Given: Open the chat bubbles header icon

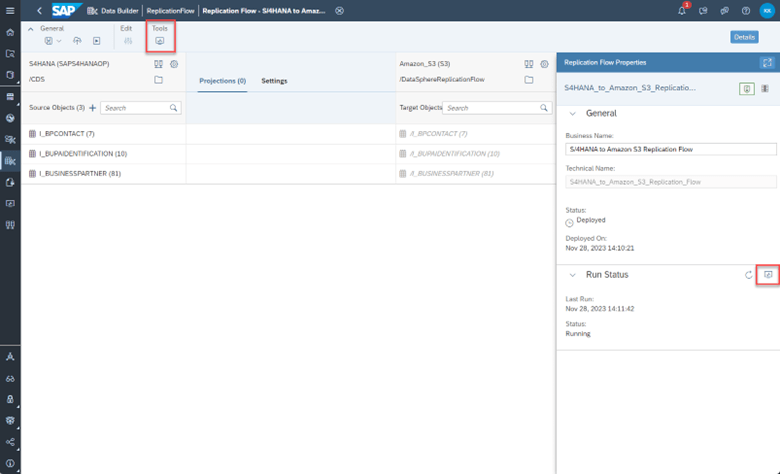Looking at the screenshot, I should (724, 10).
